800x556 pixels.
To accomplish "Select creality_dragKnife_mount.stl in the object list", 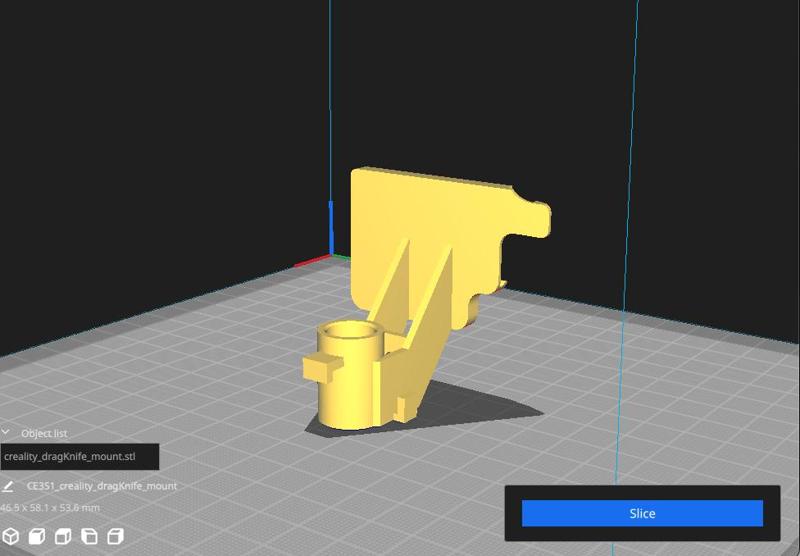I will tap(80, 457).
